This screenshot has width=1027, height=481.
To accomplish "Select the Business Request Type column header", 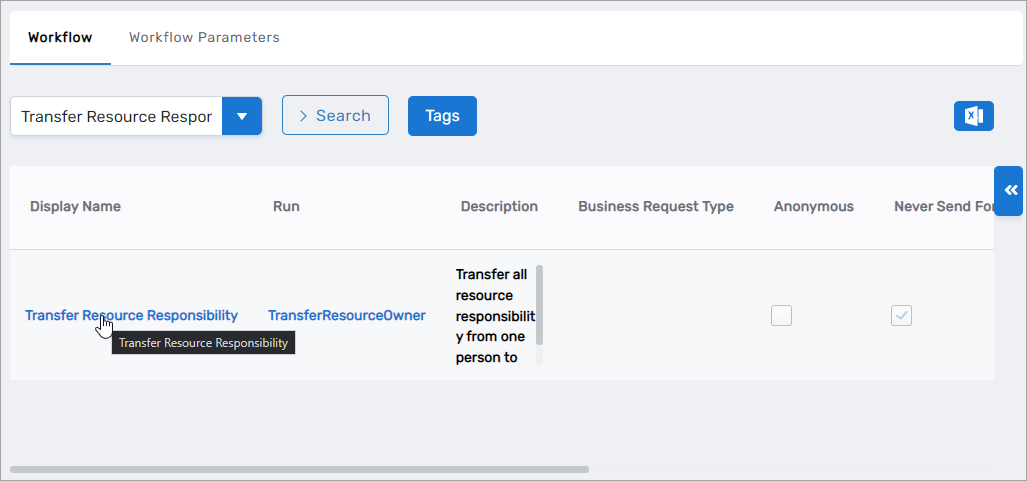I will click(x=655, y=207).
